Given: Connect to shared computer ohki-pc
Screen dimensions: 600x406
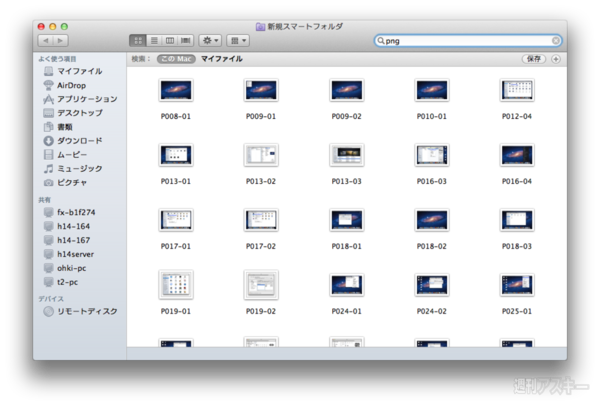Looking at the screenshot, I should tap(65, 268).
